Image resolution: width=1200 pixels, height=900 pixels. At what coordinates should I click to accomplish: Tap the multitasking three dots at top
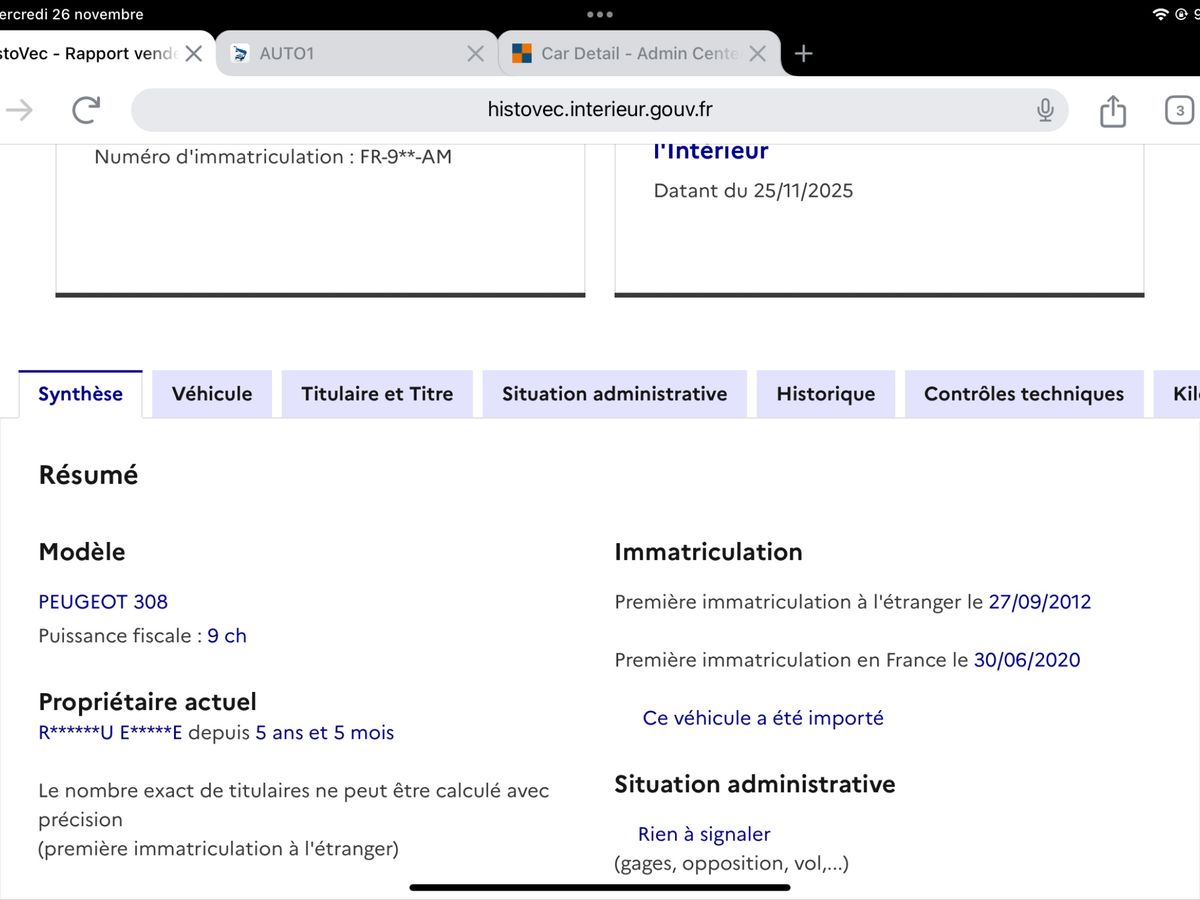tap(600, 15)
